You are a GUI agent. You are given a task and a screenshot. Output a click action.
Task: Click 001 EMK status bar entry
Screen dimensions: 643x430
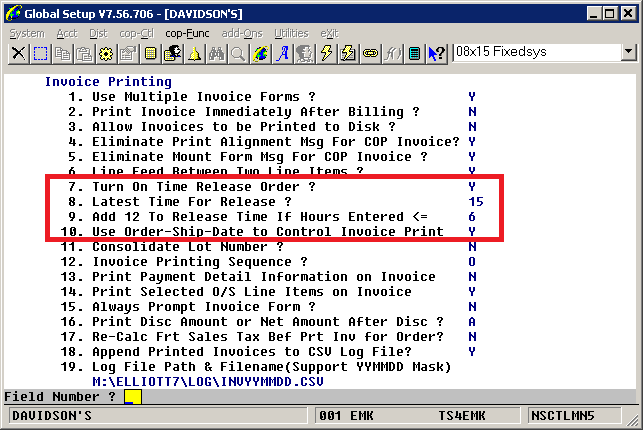click(x=347, y=416)
